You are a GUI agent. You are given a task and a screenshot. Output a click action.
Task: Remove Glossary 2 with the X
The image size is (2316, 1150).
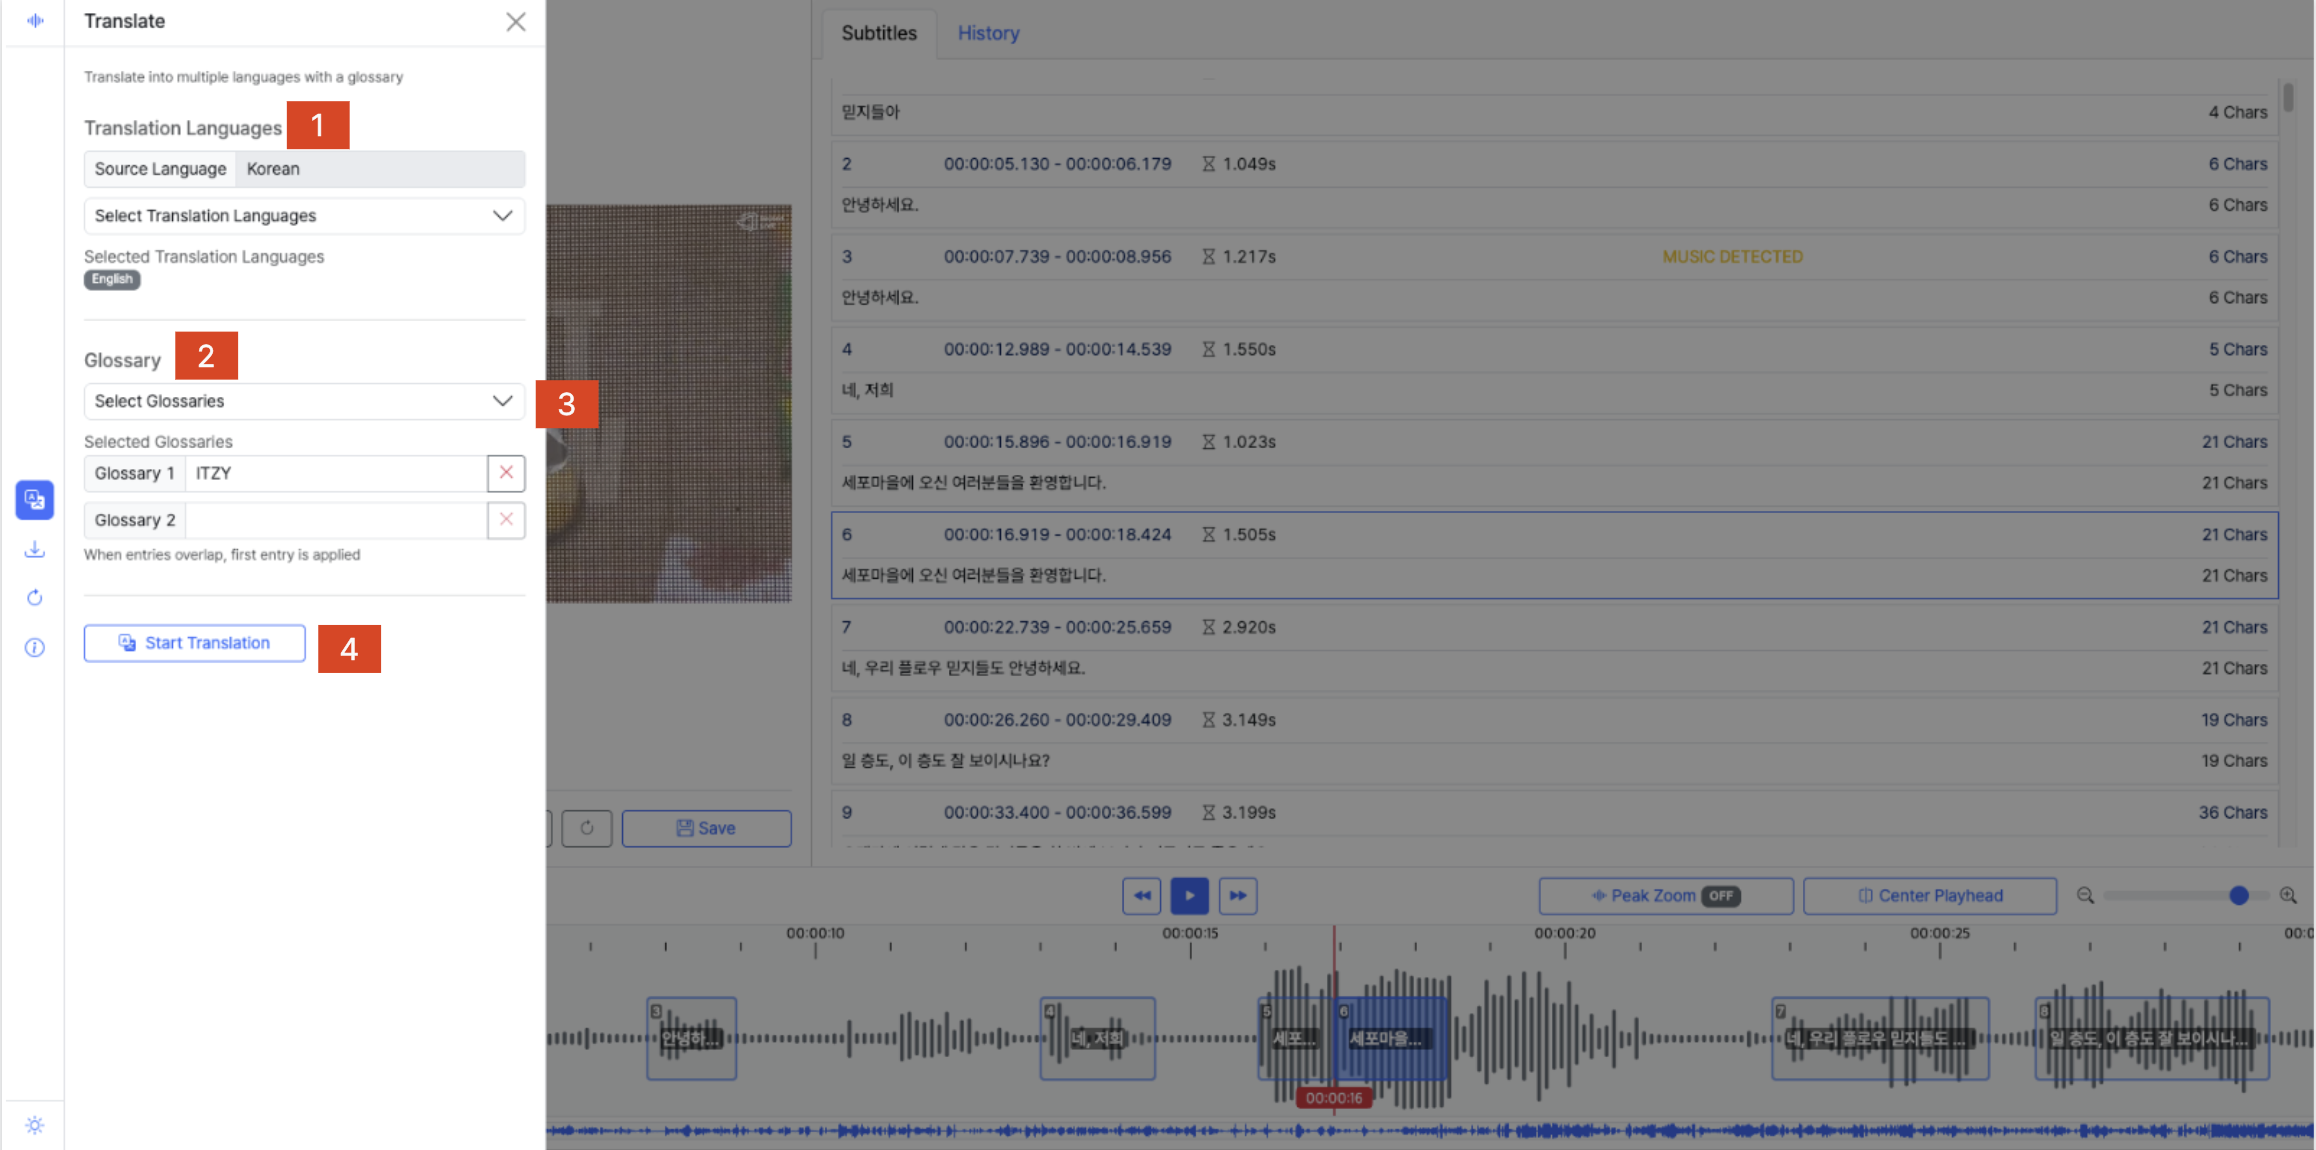506,520
